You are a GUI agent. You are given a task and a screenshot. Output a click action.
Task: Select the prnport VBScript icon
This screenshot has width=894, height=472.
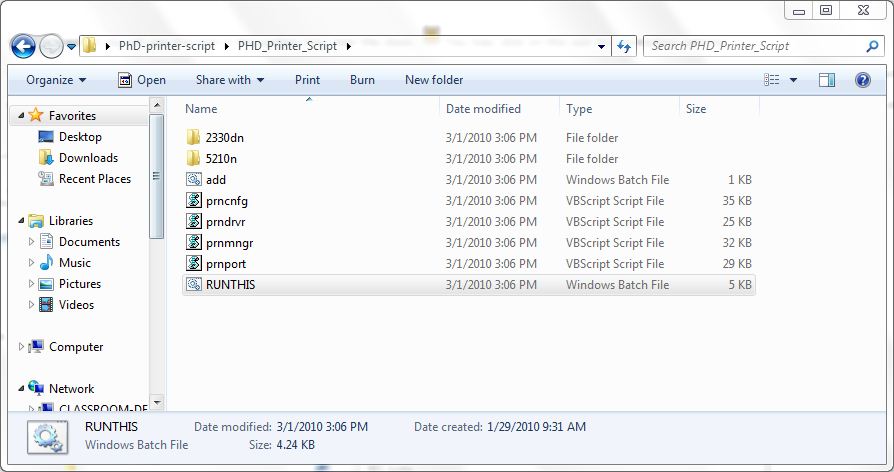click(194, 263)
